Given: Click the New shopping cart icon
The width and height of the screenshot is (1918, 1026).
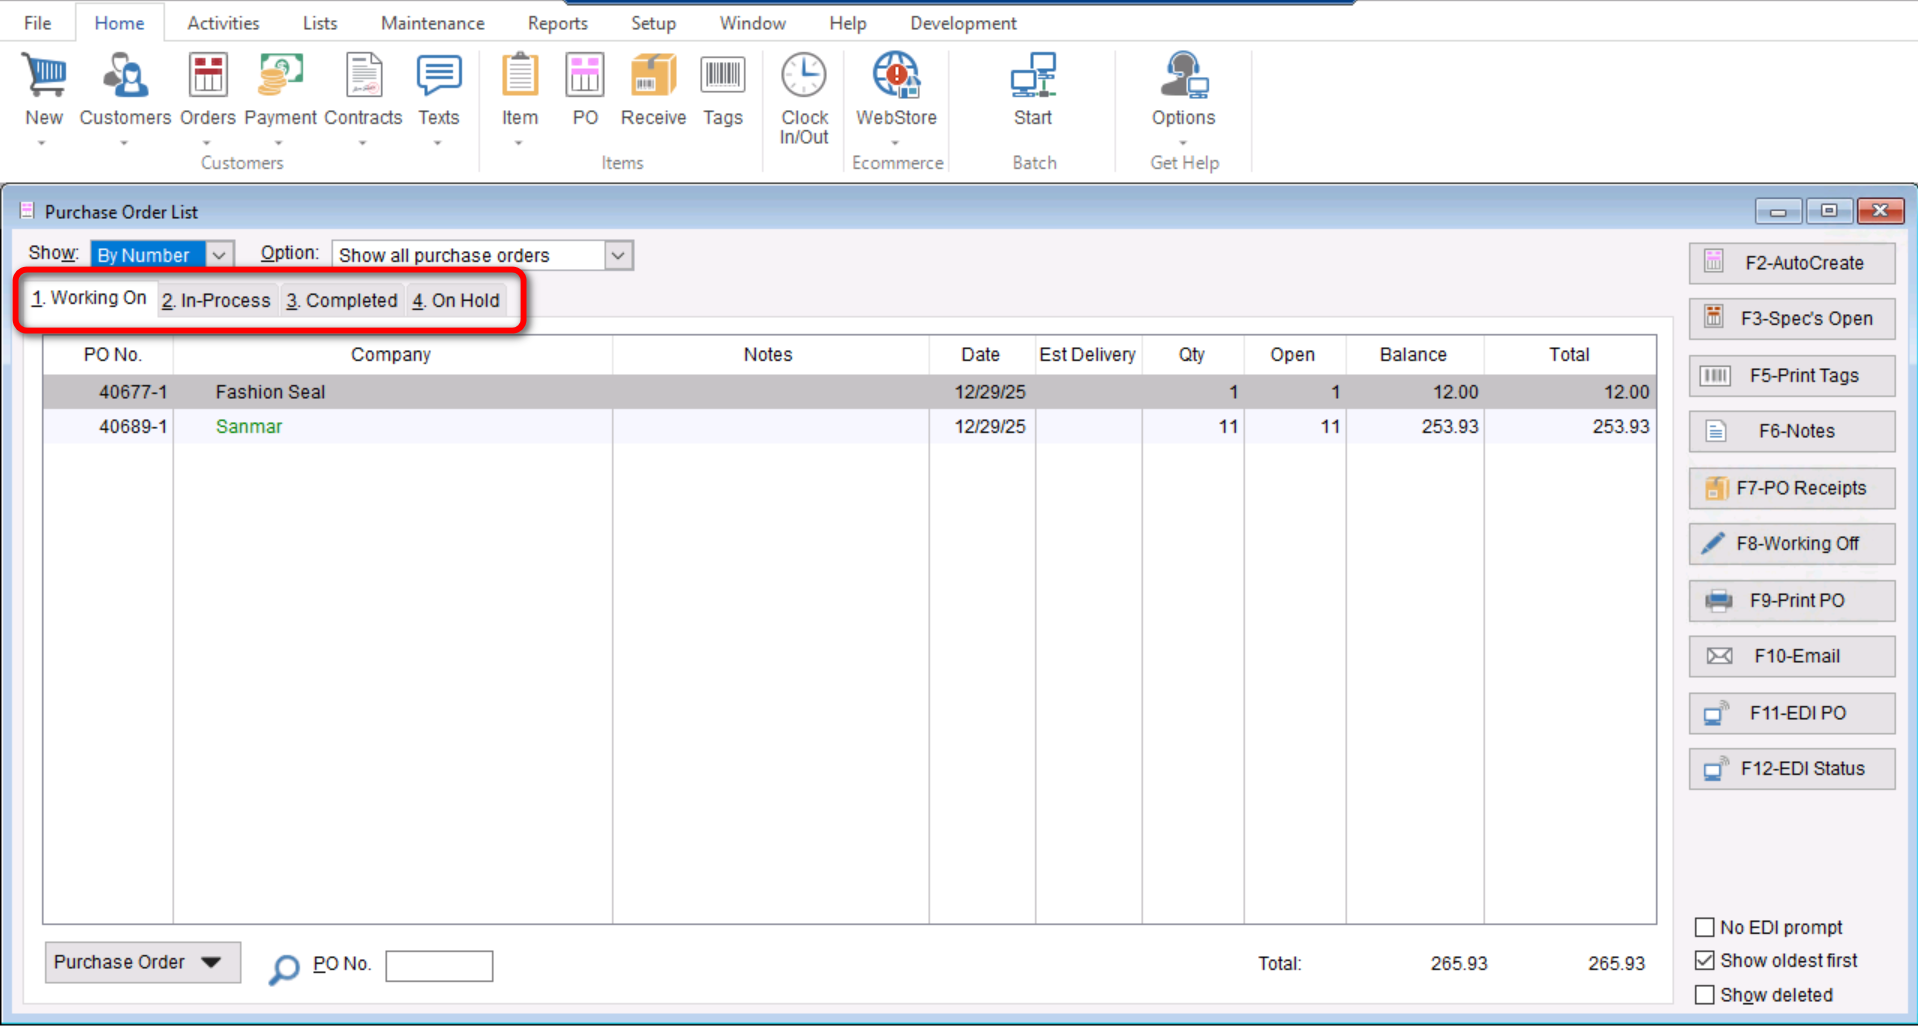Looking at the screenshot, I should [44, 77].
